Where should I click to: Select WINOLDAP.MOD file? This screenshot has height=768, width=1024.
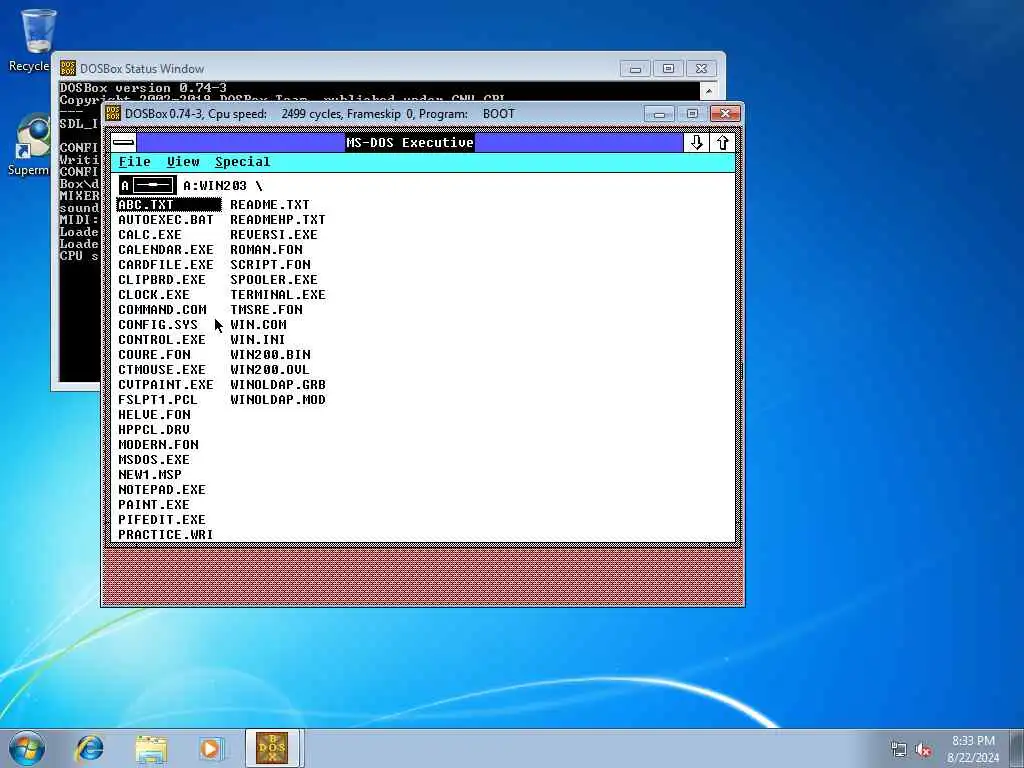[278, 400]
